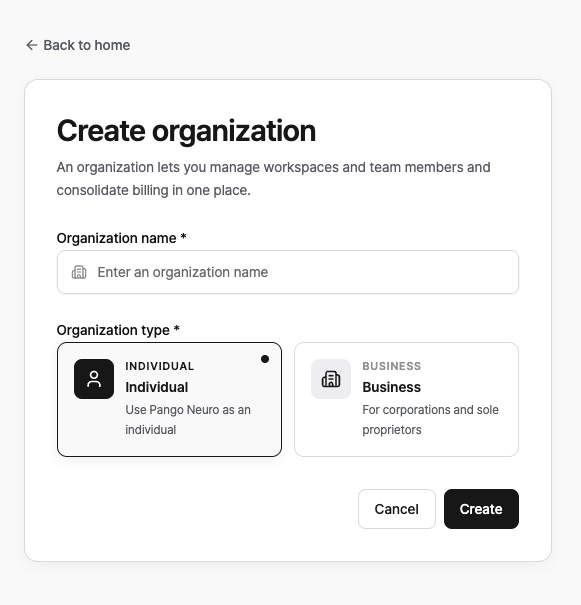Viewport: 581px width, 605px height.
Task: Click the uppercase INDIVIDUAL caption
Action: tap(160, 366)
